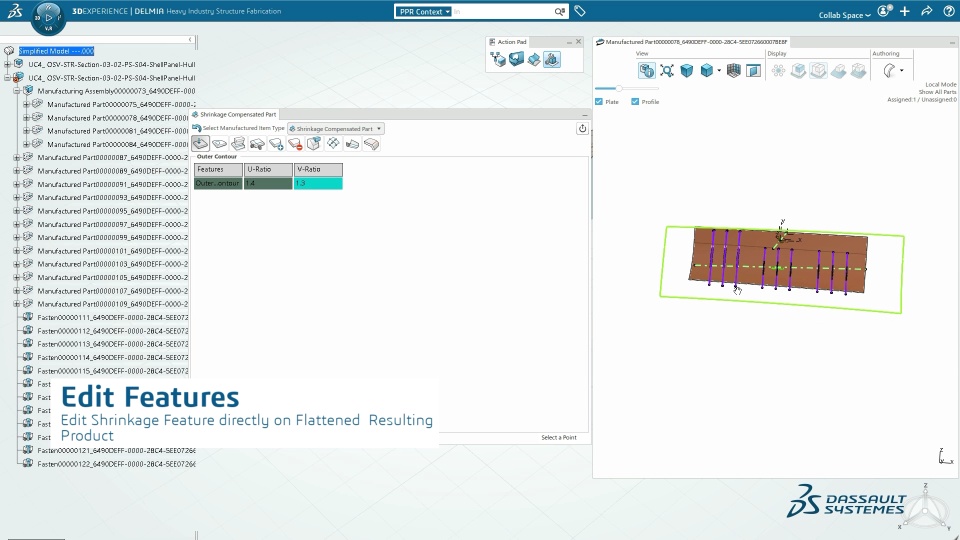
Task: Click the remove feature minus icon
Action: point(295,144)
